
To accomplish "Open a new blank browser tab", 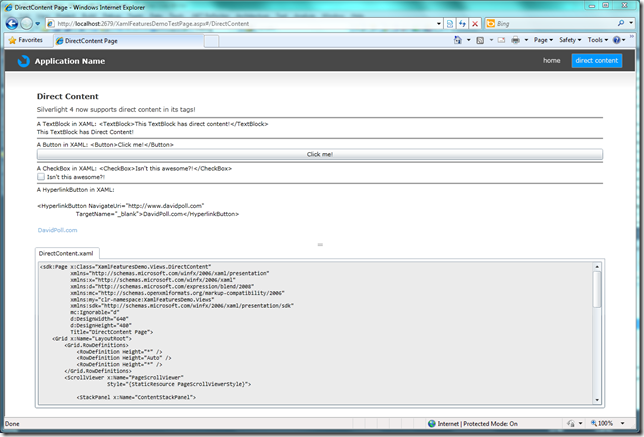I will tap(212, 41).
